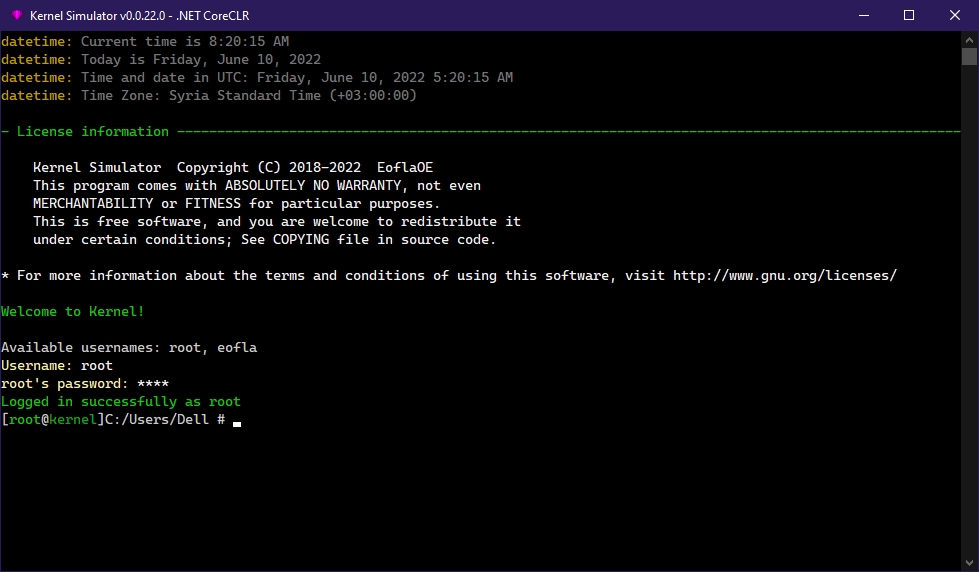Click the scrollbar down arrow
979x572 pixels.
click(x=969, y=562)
